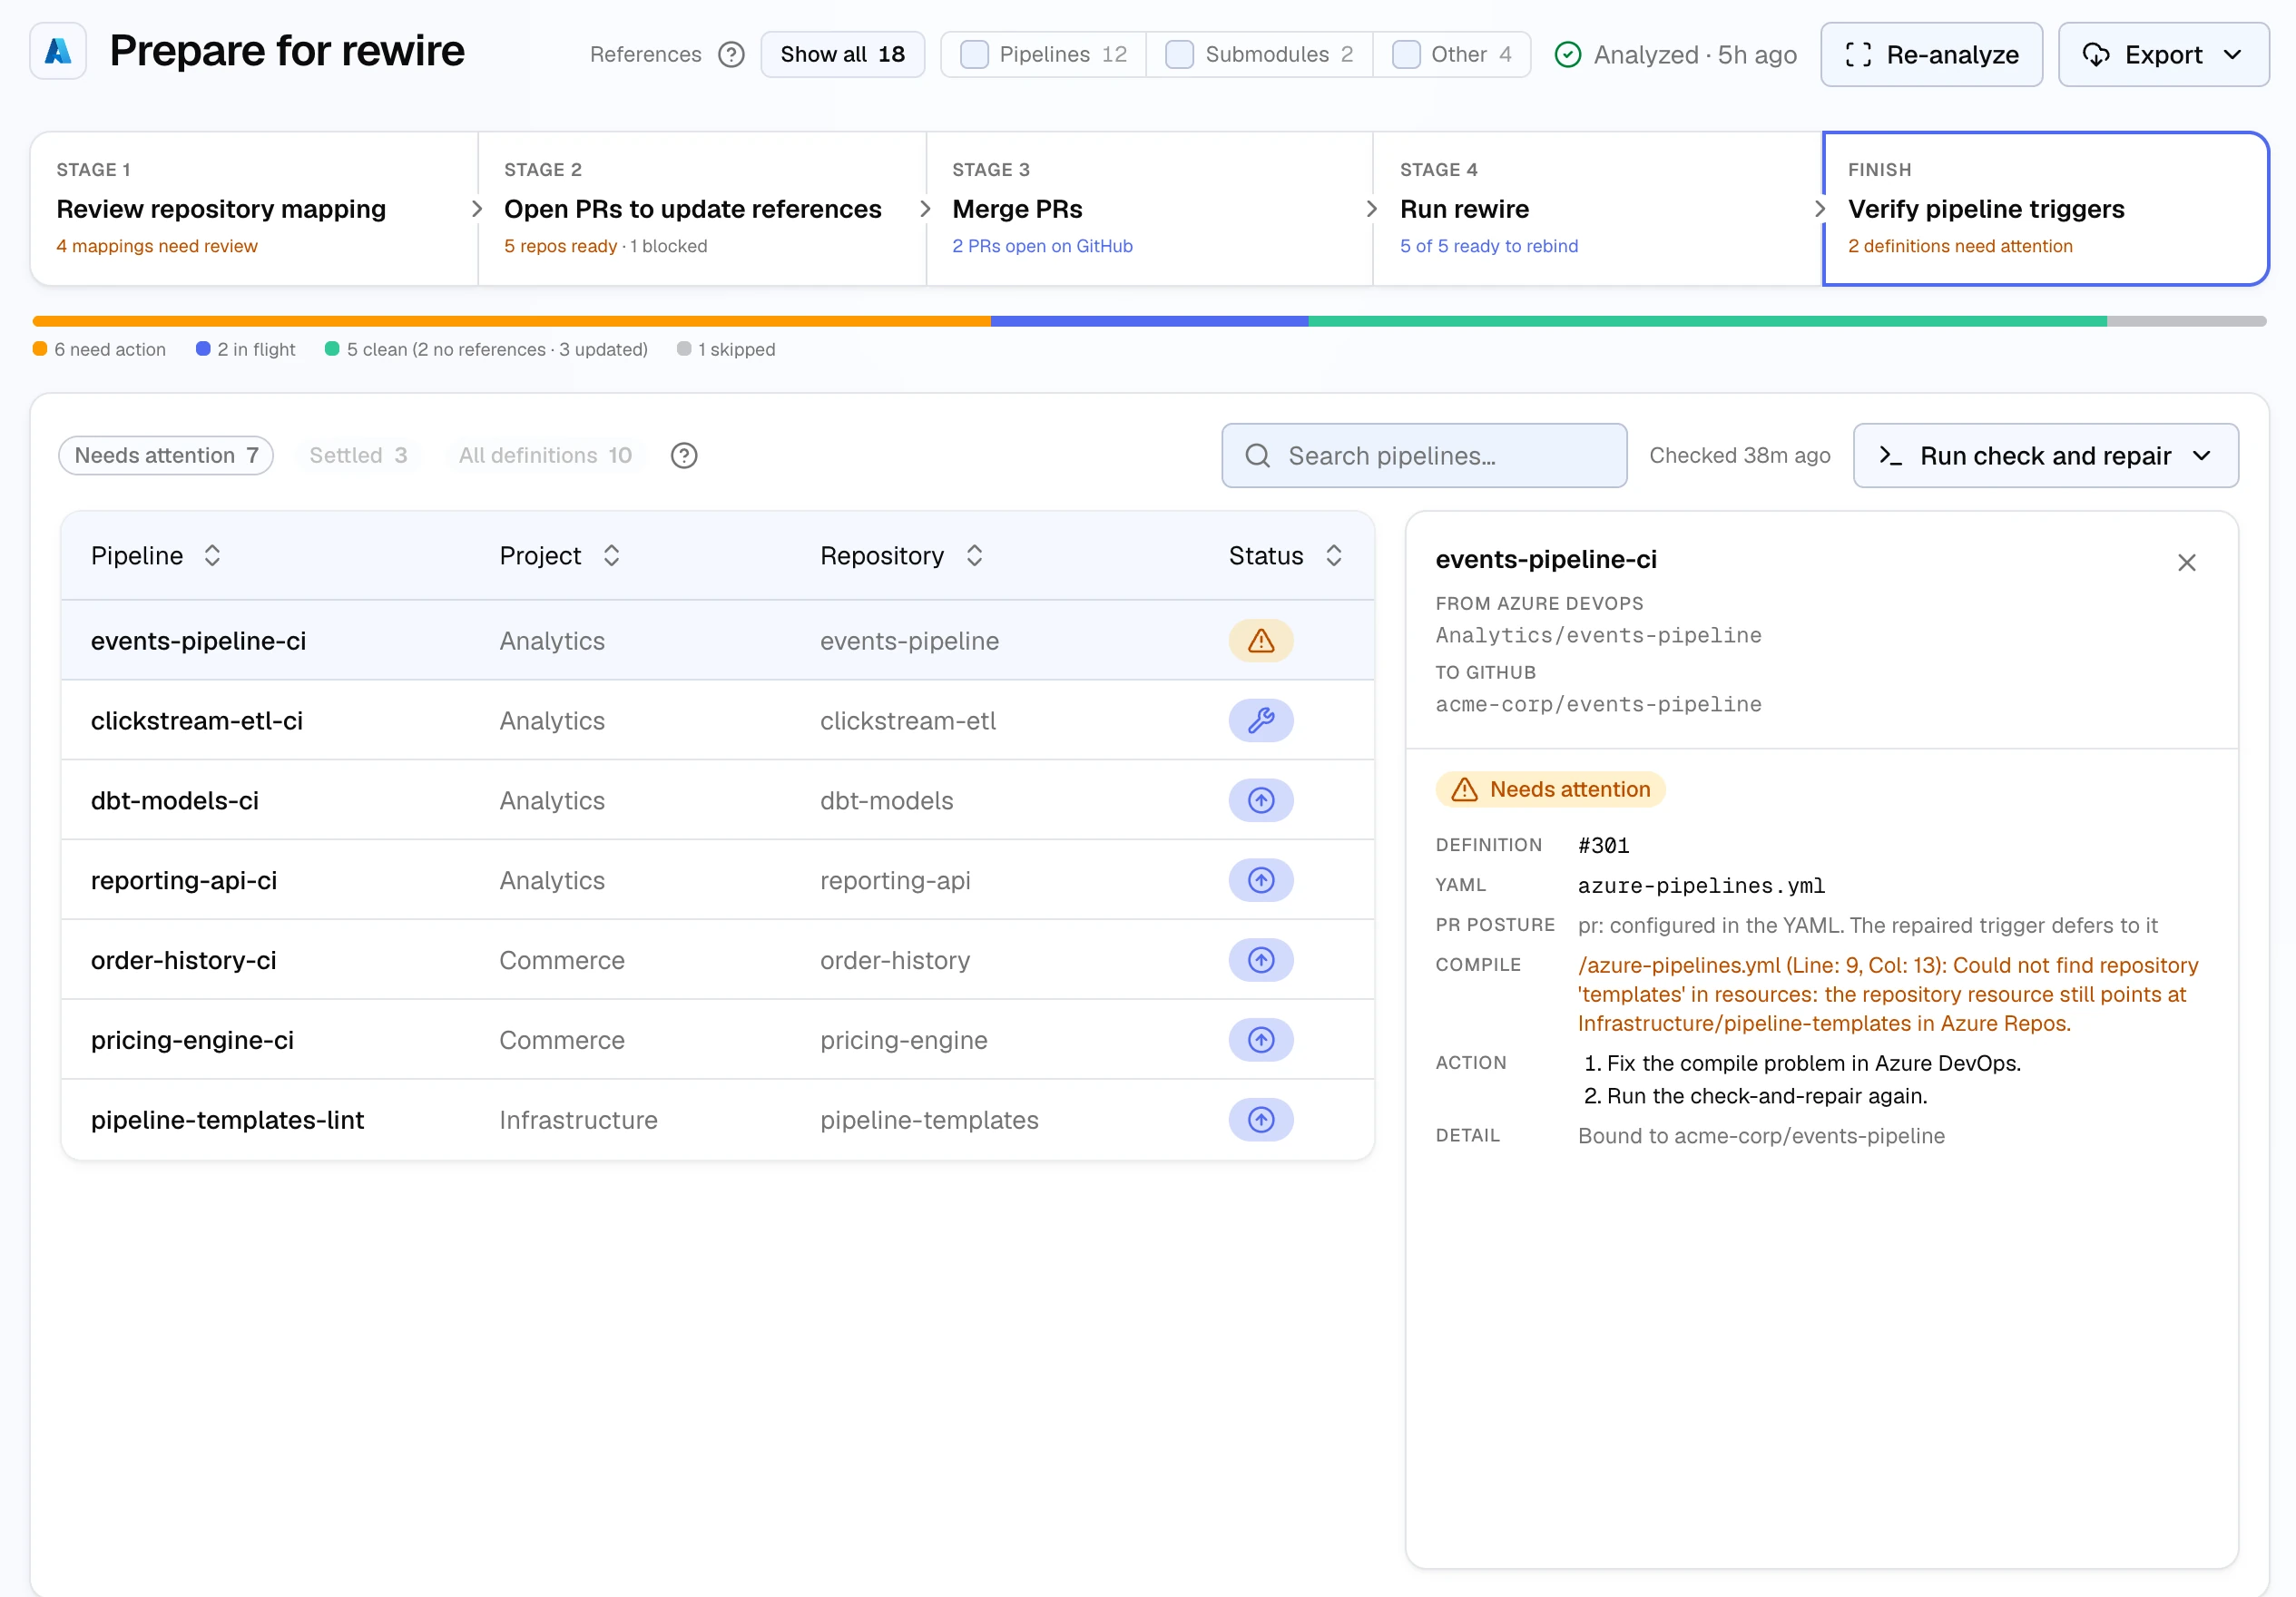Viewport: 2296px width, 1597px height.
Task: Switch to the Needs attention 7 filter
Action: coord(166,456)
